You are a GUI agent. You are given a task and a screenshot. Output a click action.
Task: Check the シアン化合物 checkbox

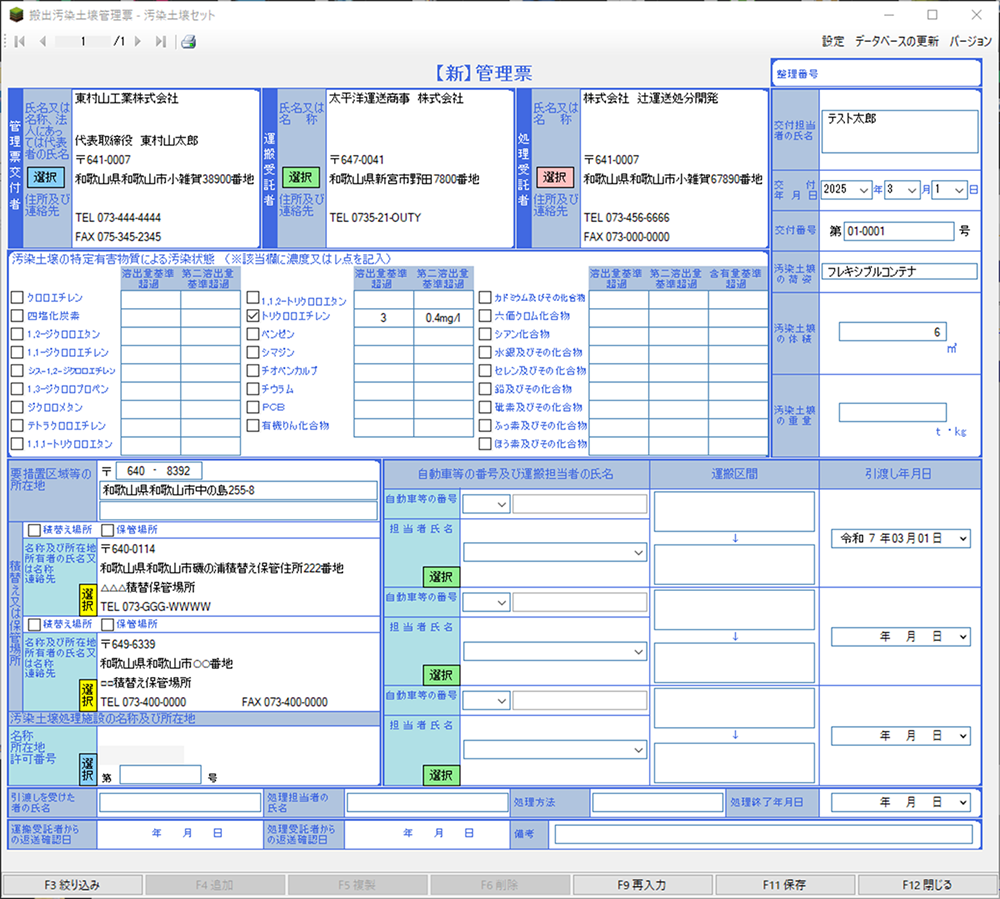485,334
